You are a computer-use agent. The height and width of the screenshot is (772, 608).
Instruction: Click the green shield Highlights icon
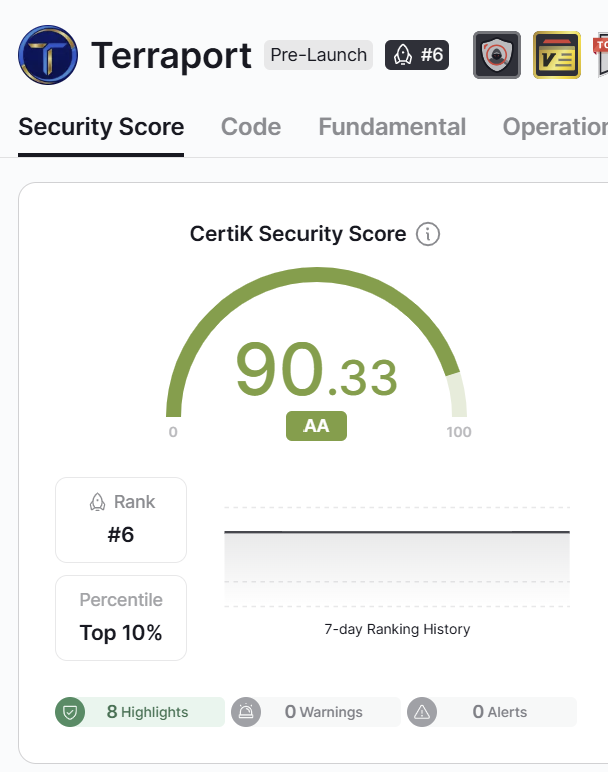(x=70, y=712)
